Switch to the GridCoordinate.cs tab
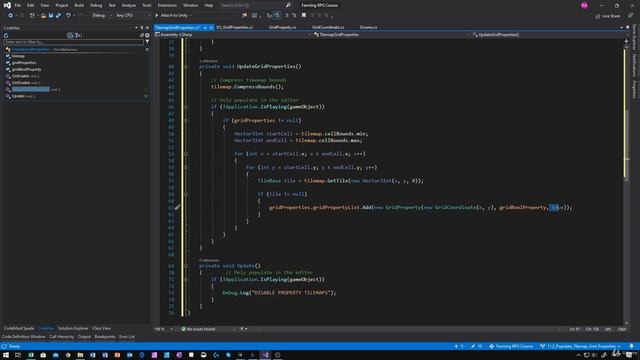 coord(328,27)
